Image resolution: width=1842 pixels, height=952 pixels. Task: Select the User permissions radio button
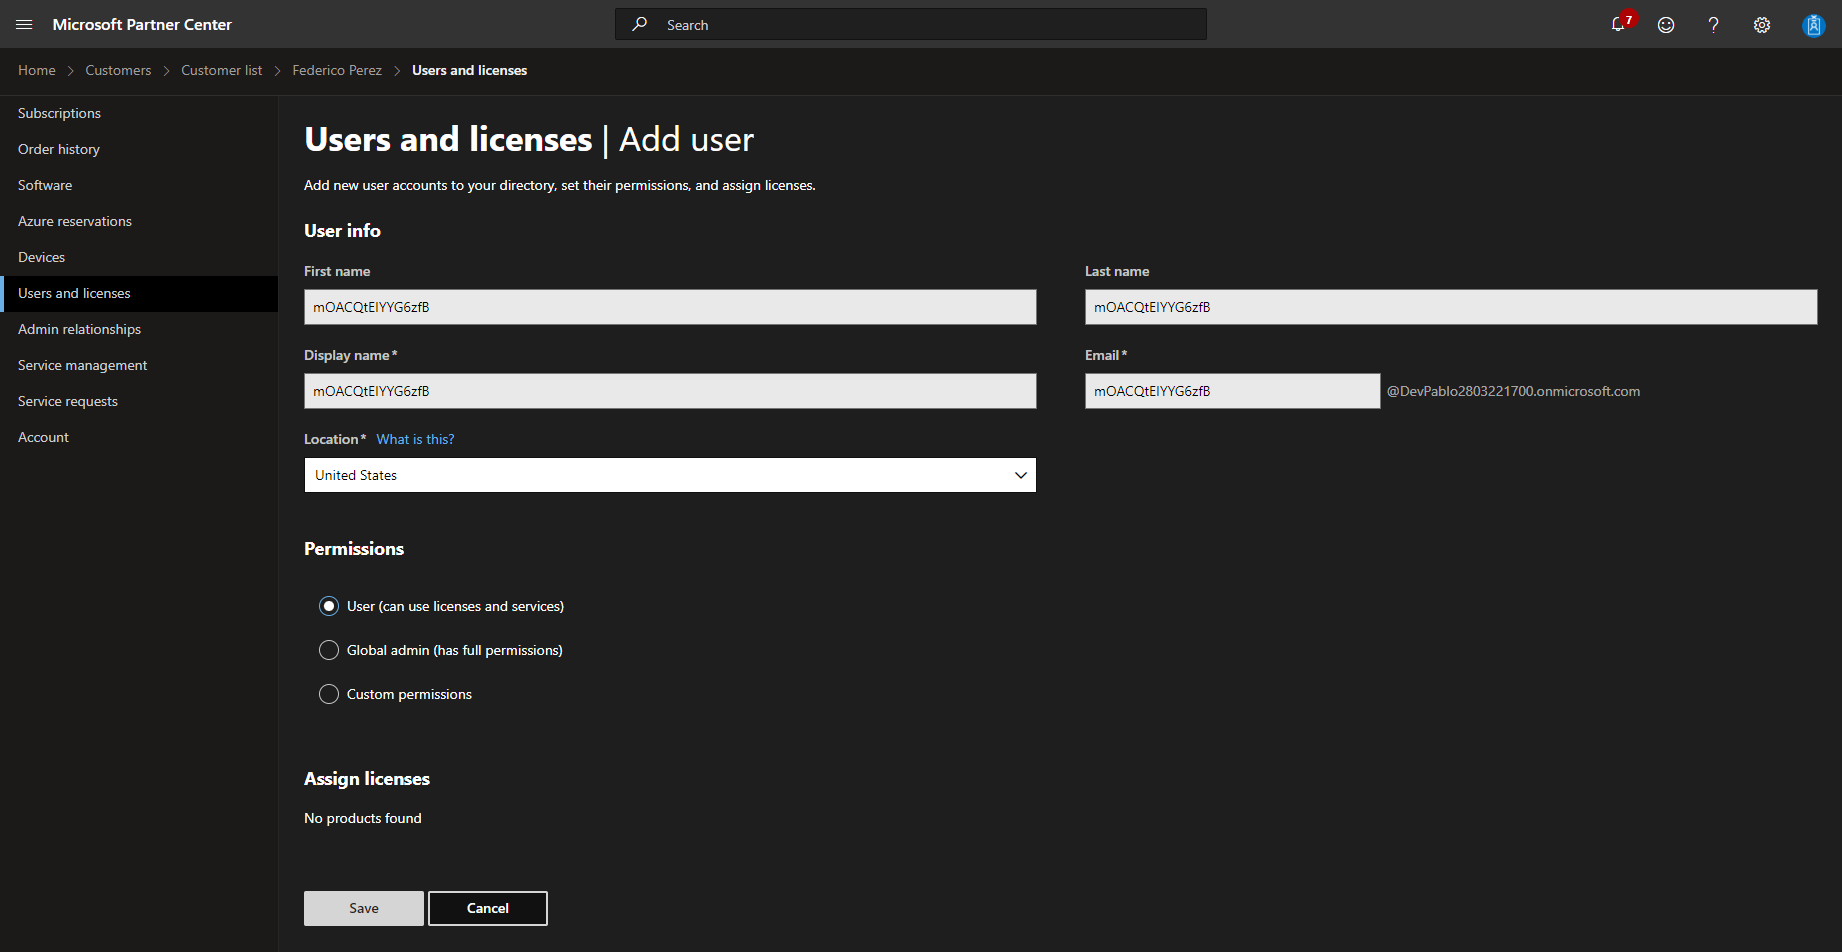coord(329,606)
